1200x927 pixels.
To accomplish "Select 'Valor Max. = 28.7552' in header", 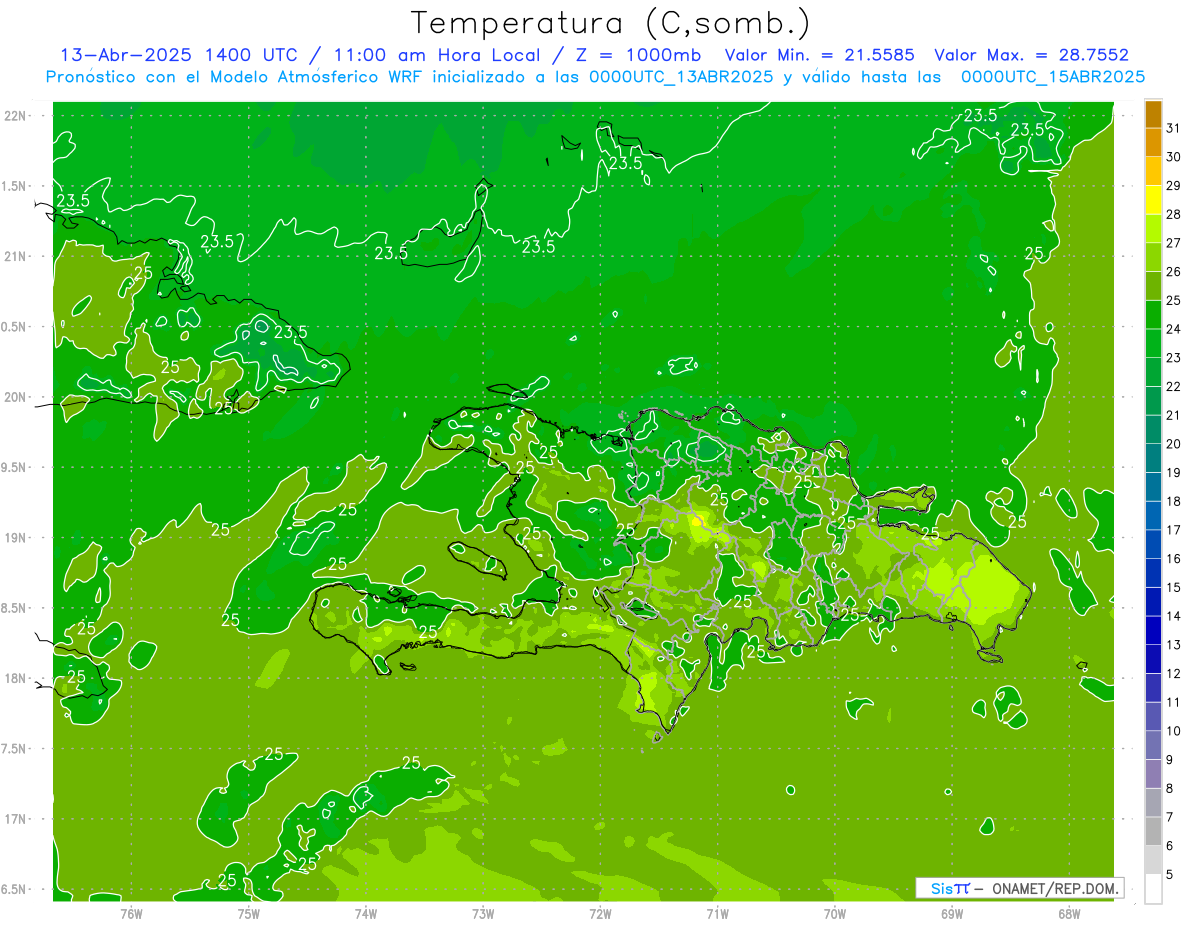I will (1032, 55).
